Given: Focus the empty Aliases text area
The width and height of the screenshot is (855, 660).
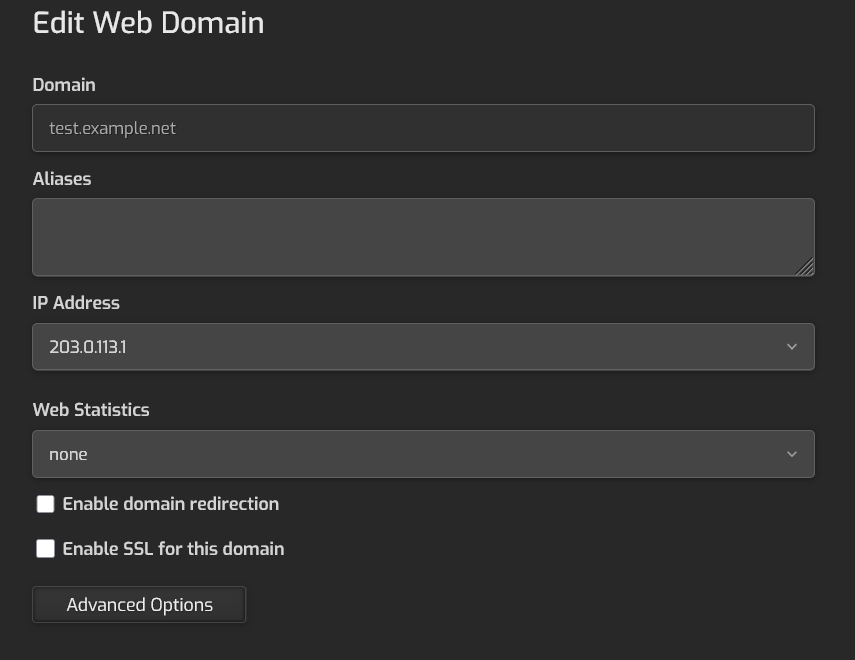Looking at the screenshot, I should click(423, 237).
